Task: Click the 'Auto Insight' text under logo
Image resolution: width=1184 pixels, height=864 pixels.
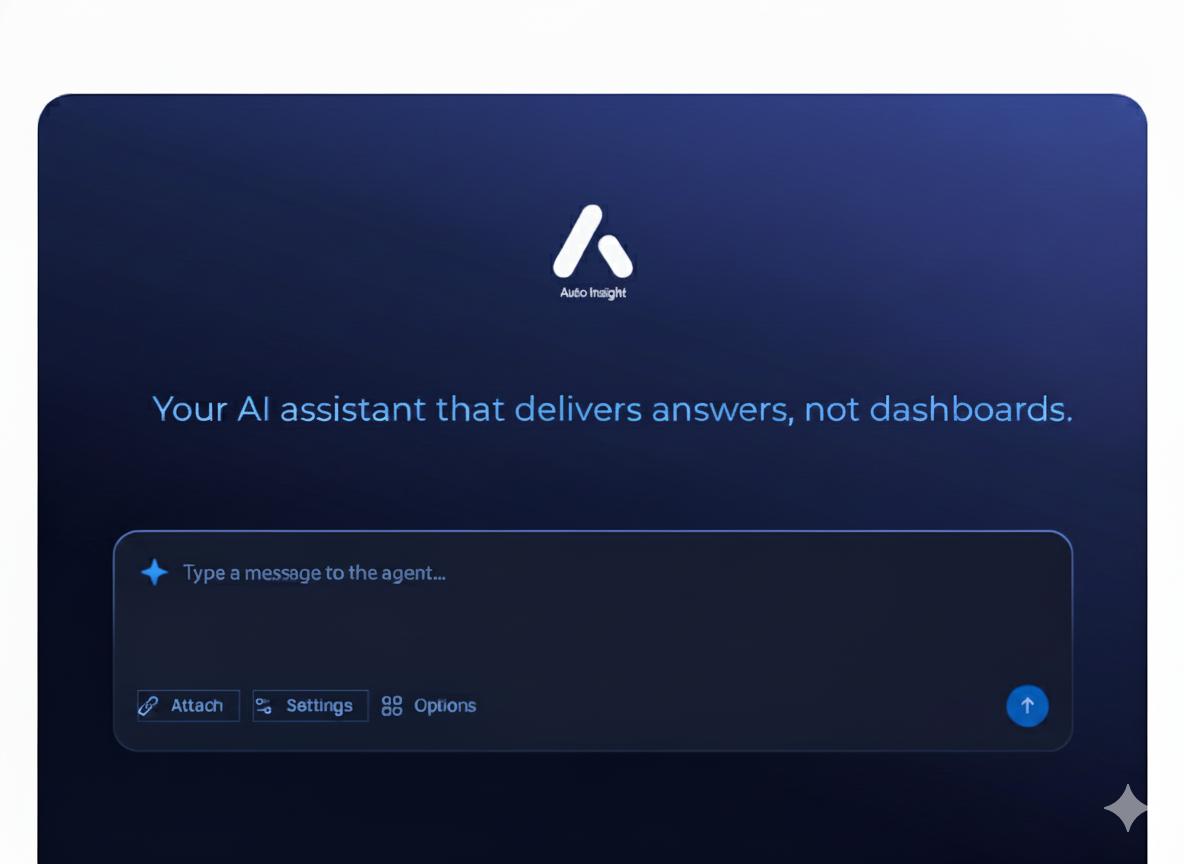Action: [593, 293]
